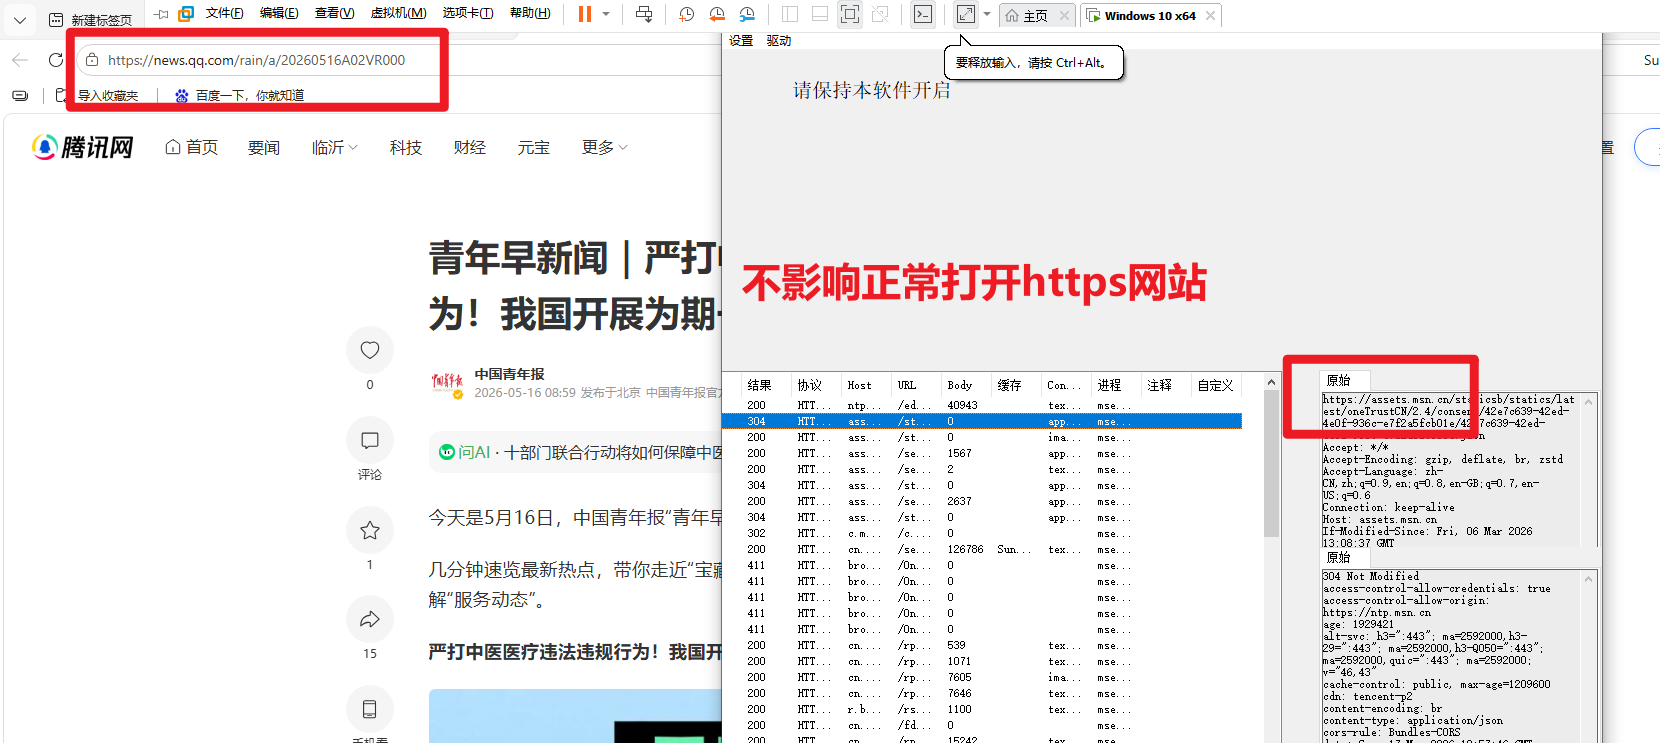Pause the virtual machine
The width and height of the screenshot is (1660, 743).
pos(585,14)
